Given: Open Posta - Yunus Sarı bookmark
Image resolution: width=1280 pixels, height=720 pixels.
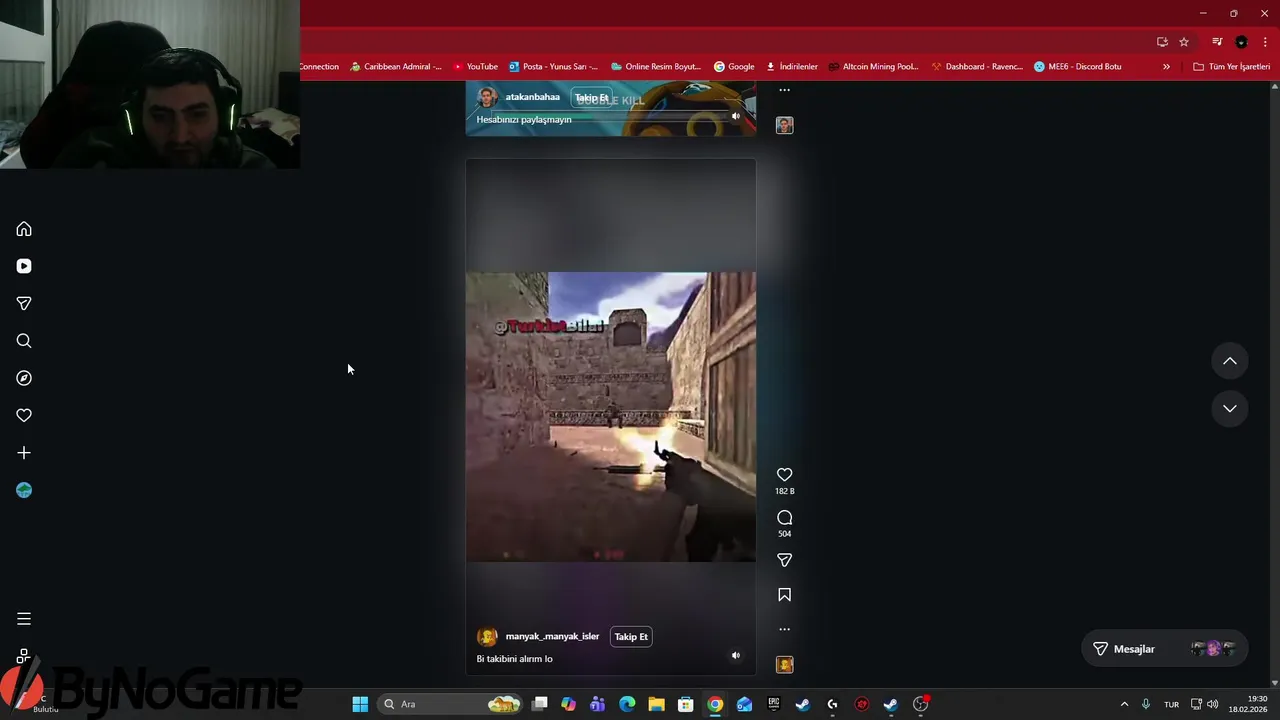Looking at the screenshot, I should pos(553,67).
